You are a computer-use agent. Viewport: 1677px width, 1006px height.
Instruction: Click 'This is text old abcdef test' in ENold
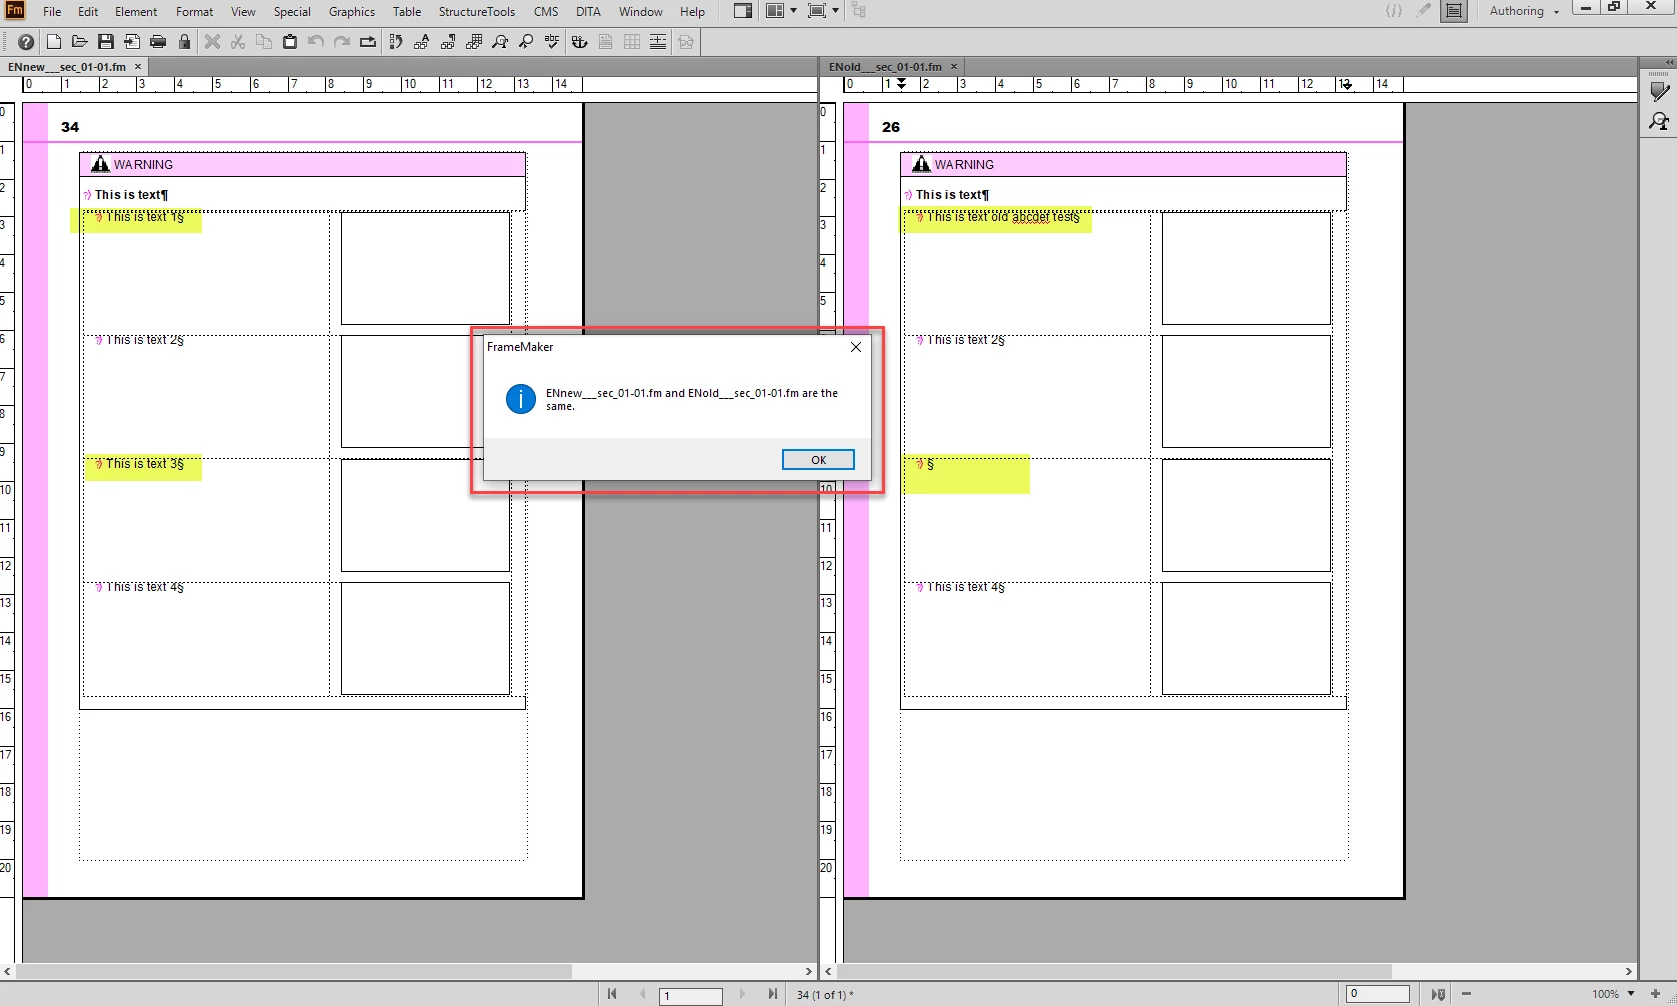pyautogui.click(x=1003, y=217)
